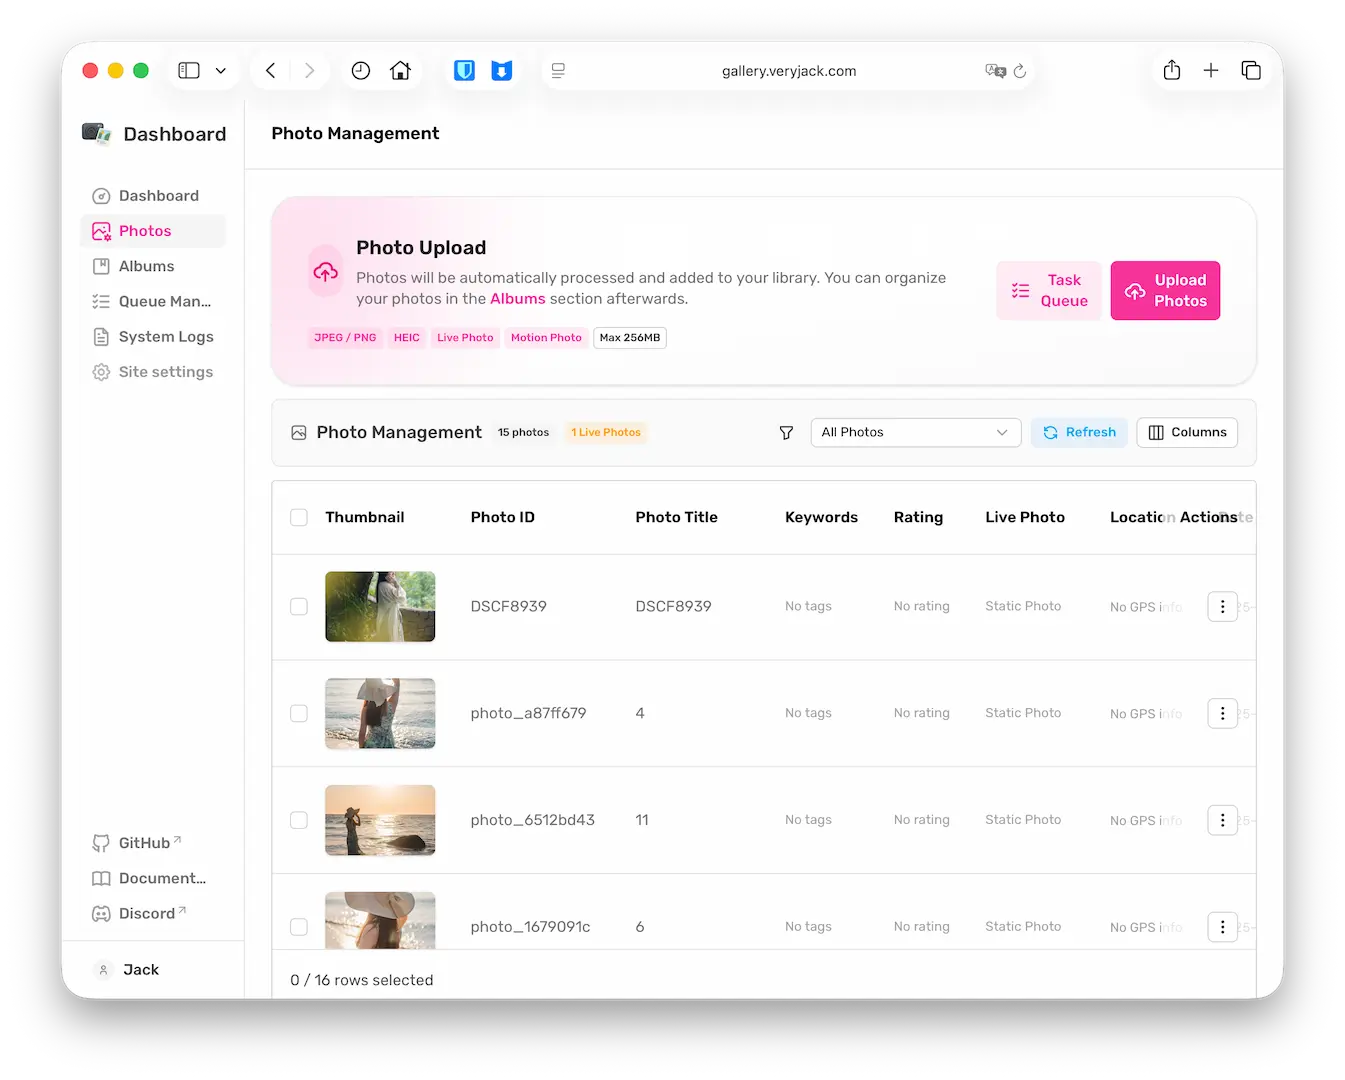
Task: Click the filter funnel icon
Action: [x=786, y=433]
